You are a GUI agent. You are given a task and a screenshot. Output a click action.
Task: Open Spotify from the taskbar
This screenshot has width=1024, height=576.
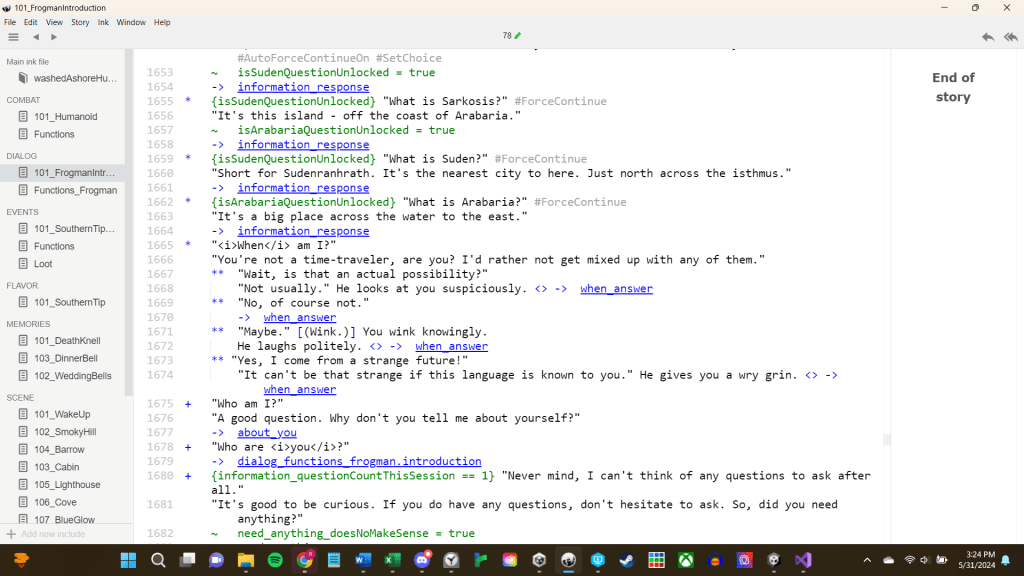tap(275, 560)
